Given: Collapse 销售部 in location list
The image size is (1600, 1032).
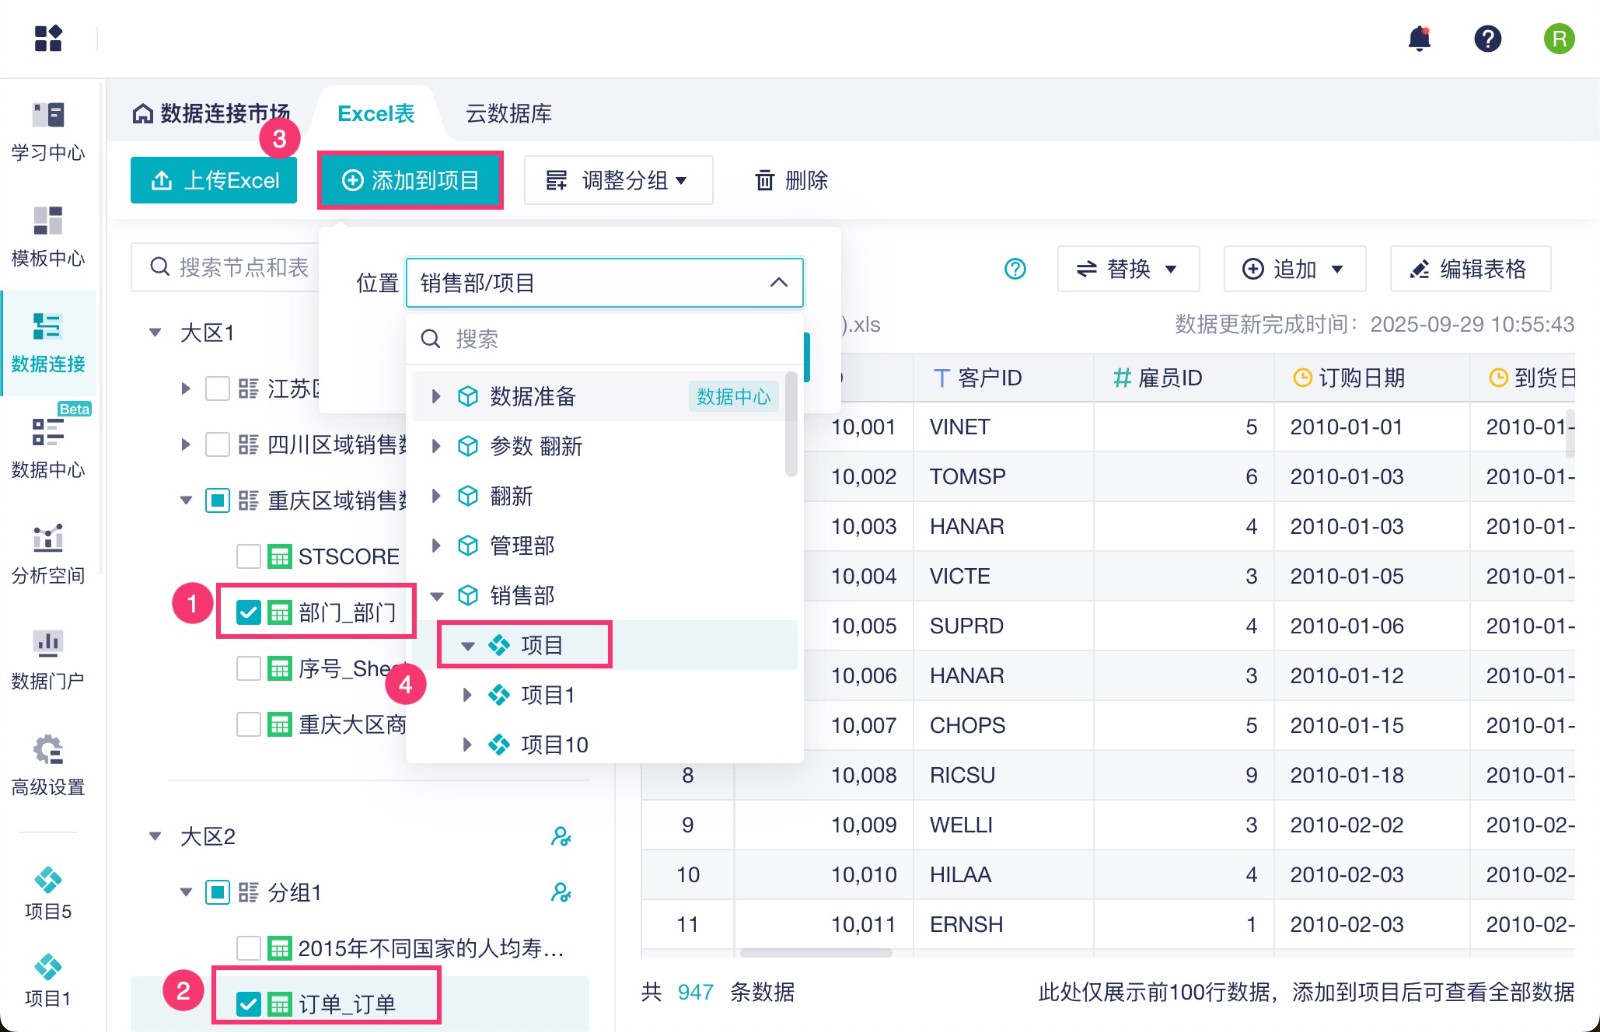Looking at the screenshot, I should [x=436, y=596].
